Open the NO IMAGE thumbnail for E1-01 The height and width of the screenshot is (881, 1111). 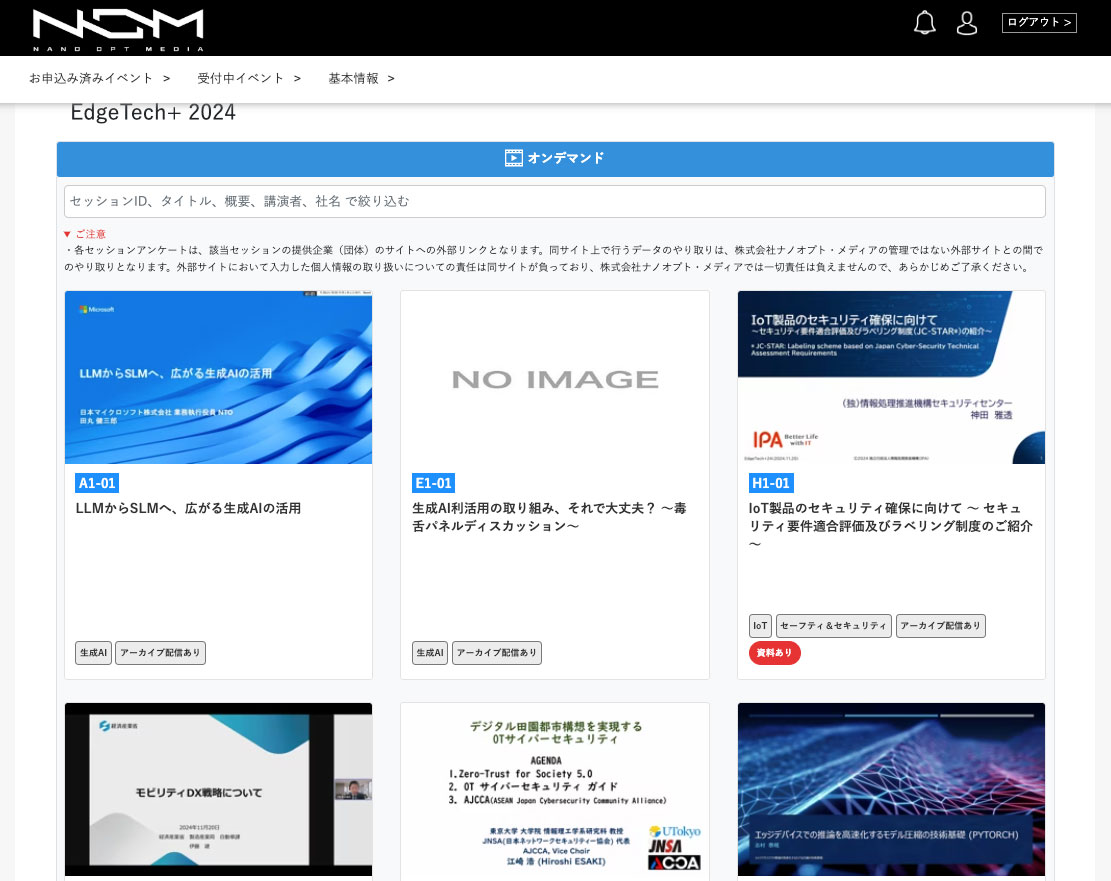tap(555, 377)
